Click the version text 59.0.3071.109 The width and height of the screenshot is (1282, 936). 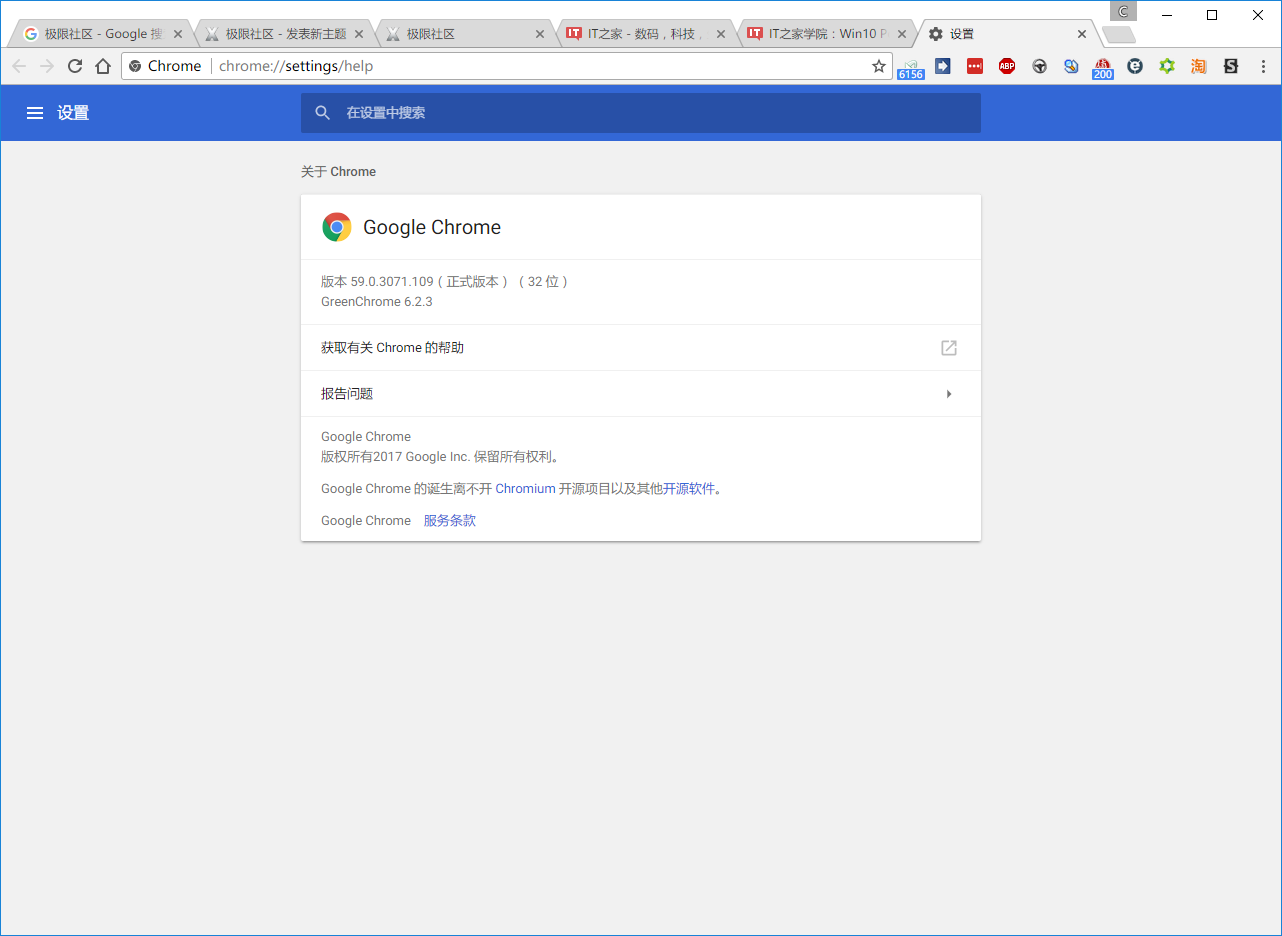(392, 282)
